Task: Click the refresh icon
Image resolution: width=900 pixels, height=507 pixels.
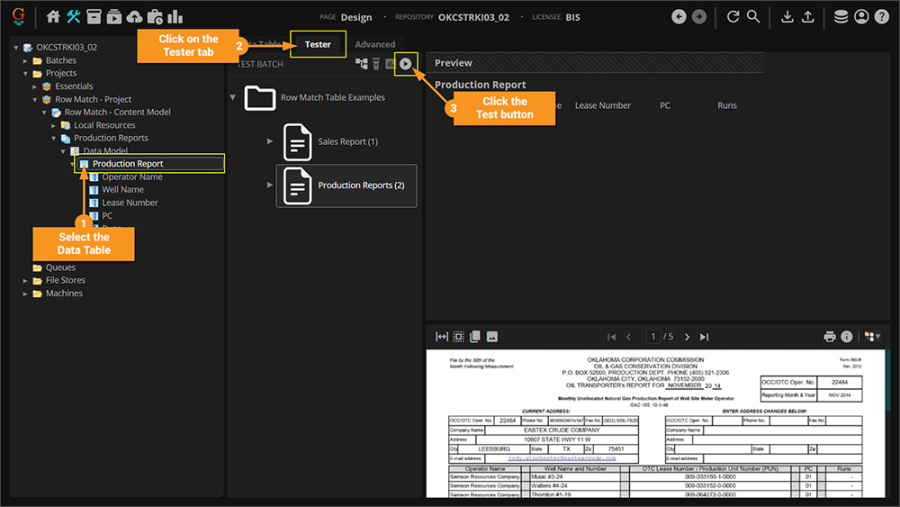Action: pos(733,17)
